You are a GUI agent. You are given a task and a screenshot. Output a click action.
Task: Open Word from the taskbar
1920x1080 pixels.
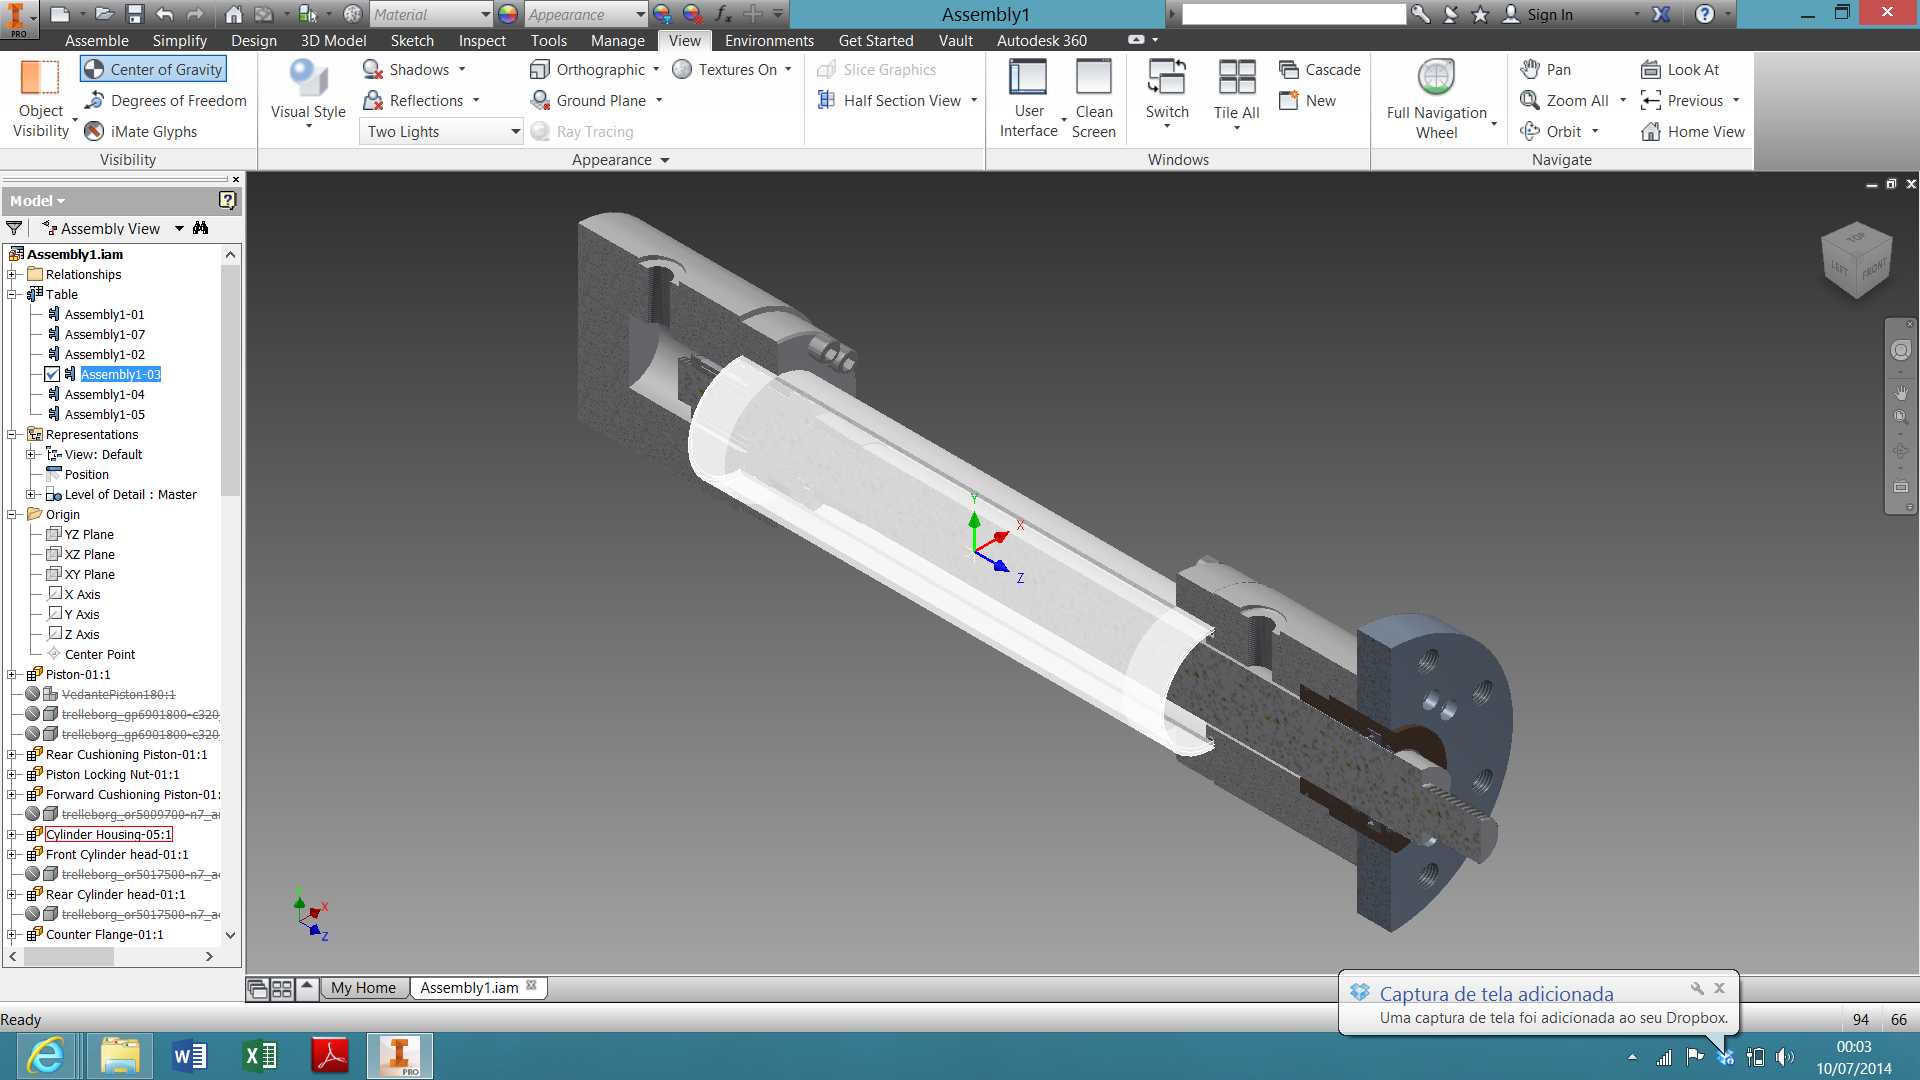[190, 1056]
